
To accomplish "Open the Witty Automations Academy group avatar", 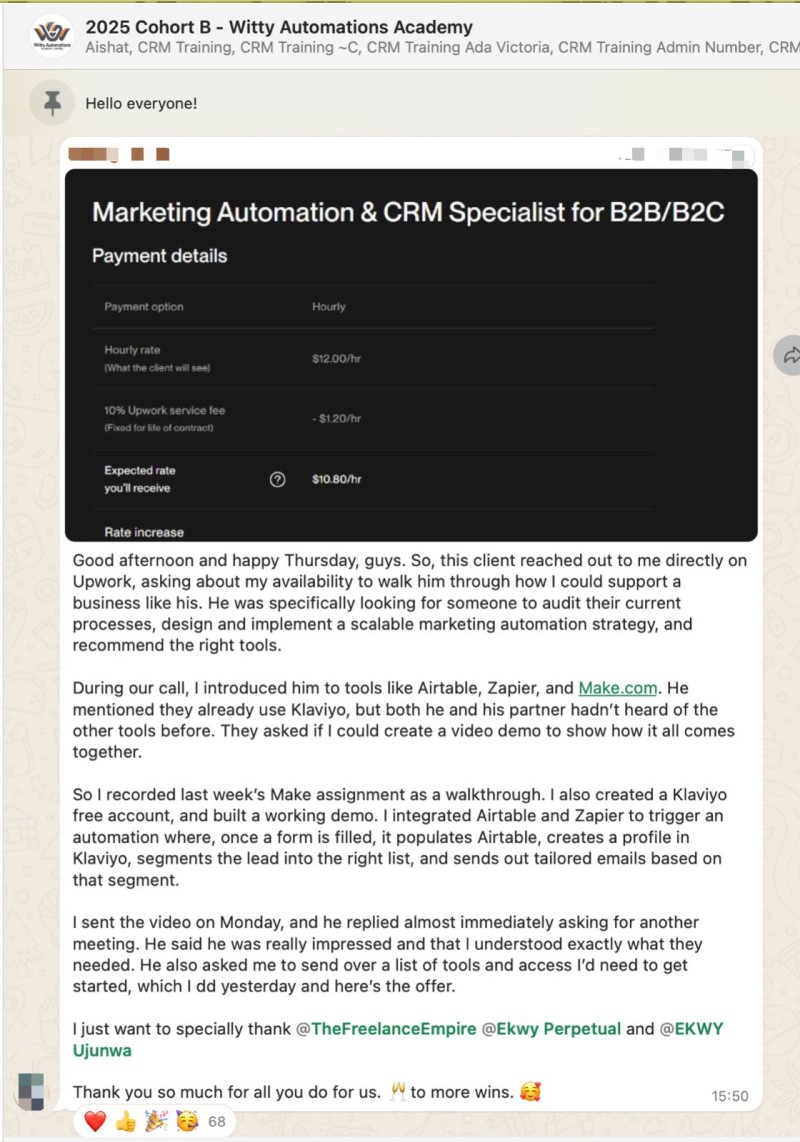I will click(x=52, y=36).
